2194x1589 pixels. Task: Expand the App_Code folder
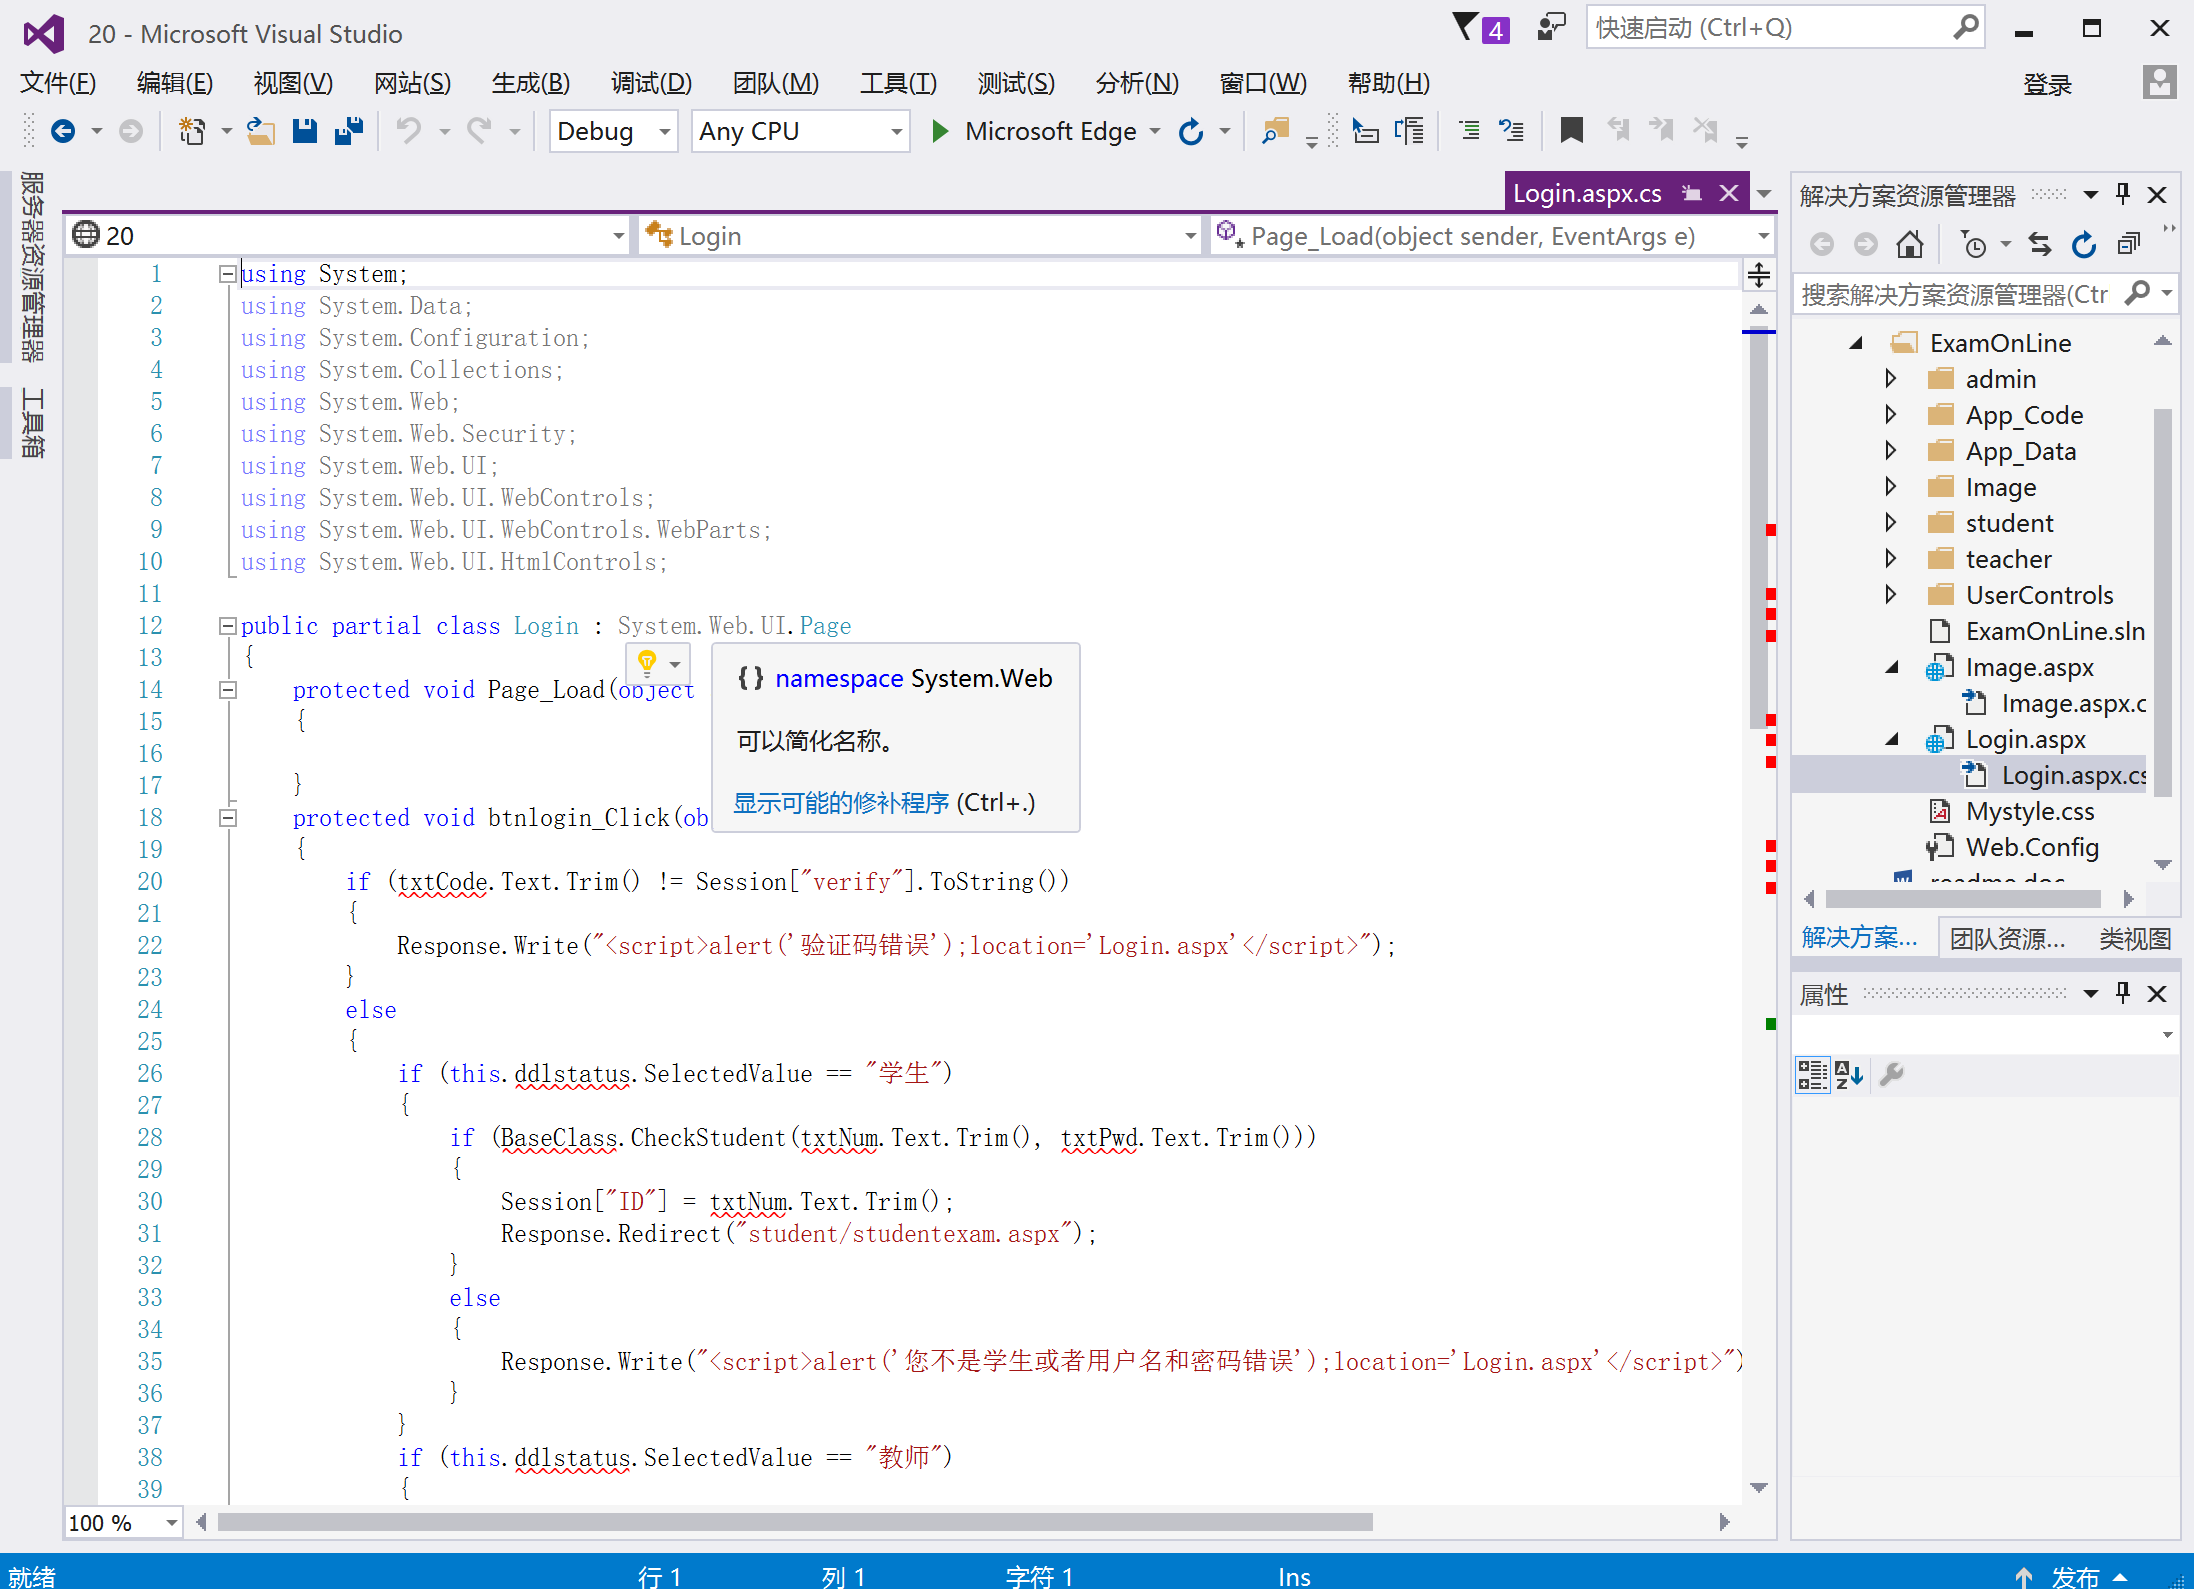tap(1890, 414)
